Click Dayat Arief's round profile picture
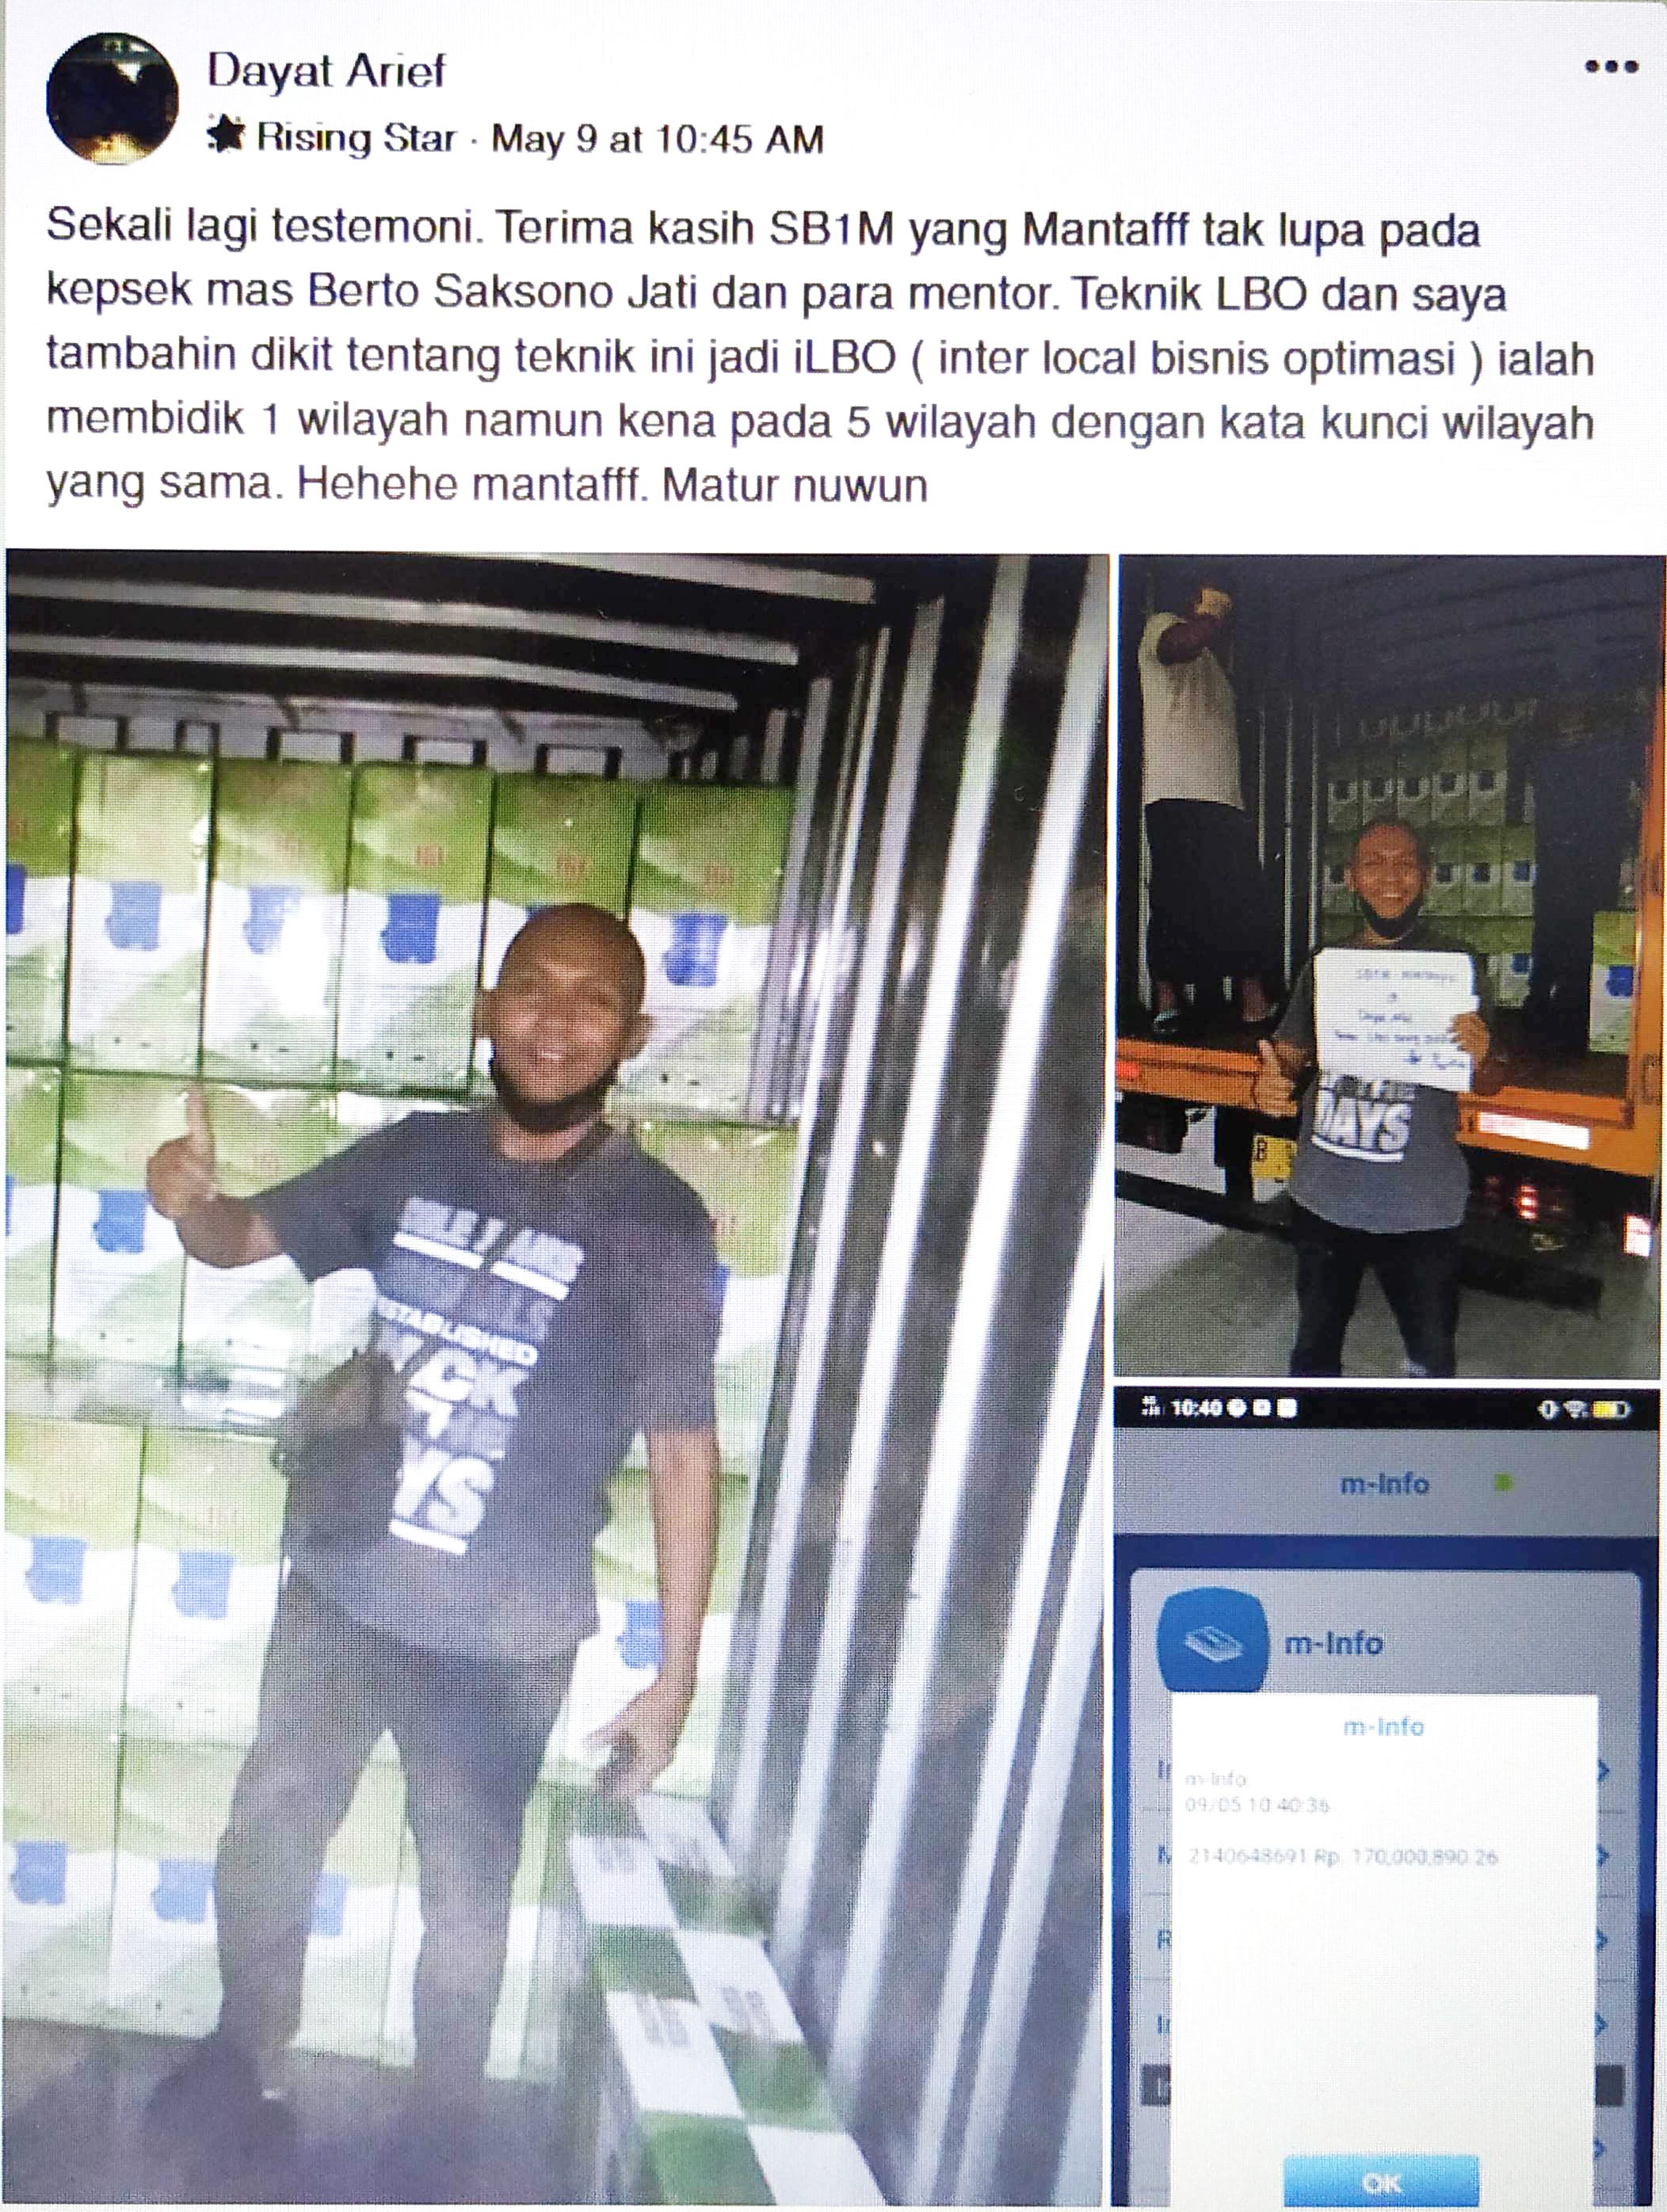This screenshot has width=1667, height=2212. 112,97
